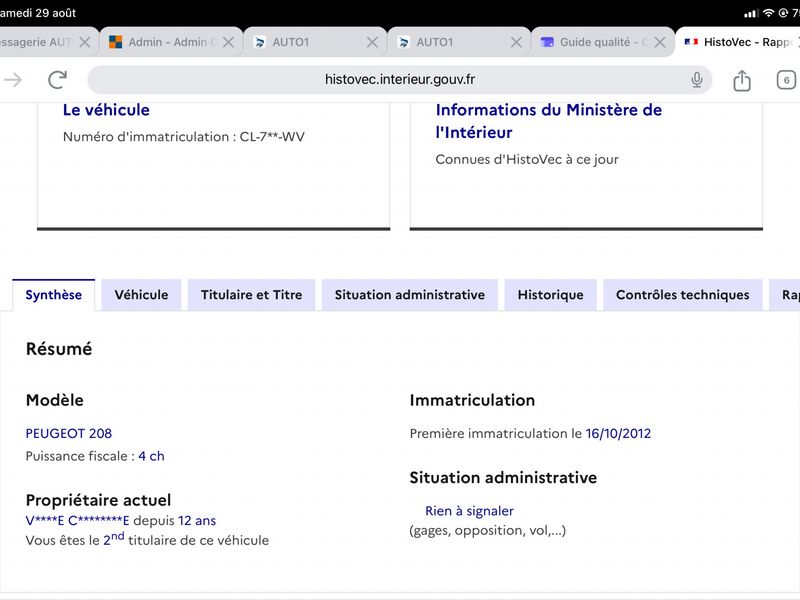Click the Propriétaire actuel heading

(x=98, y=500)
